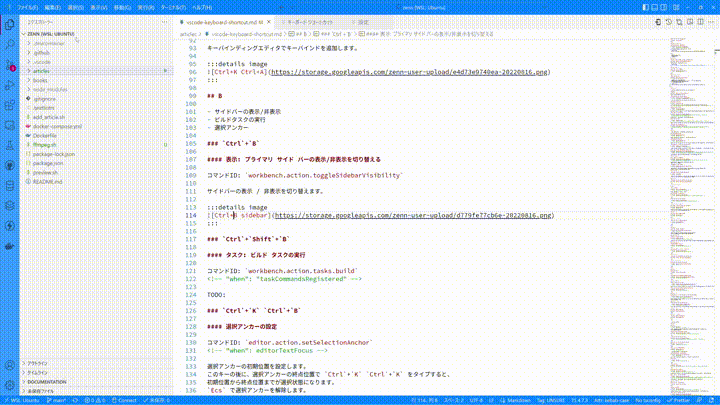Open the Edit menu
This screenshot has height=405, width=720.
(52, 7)
